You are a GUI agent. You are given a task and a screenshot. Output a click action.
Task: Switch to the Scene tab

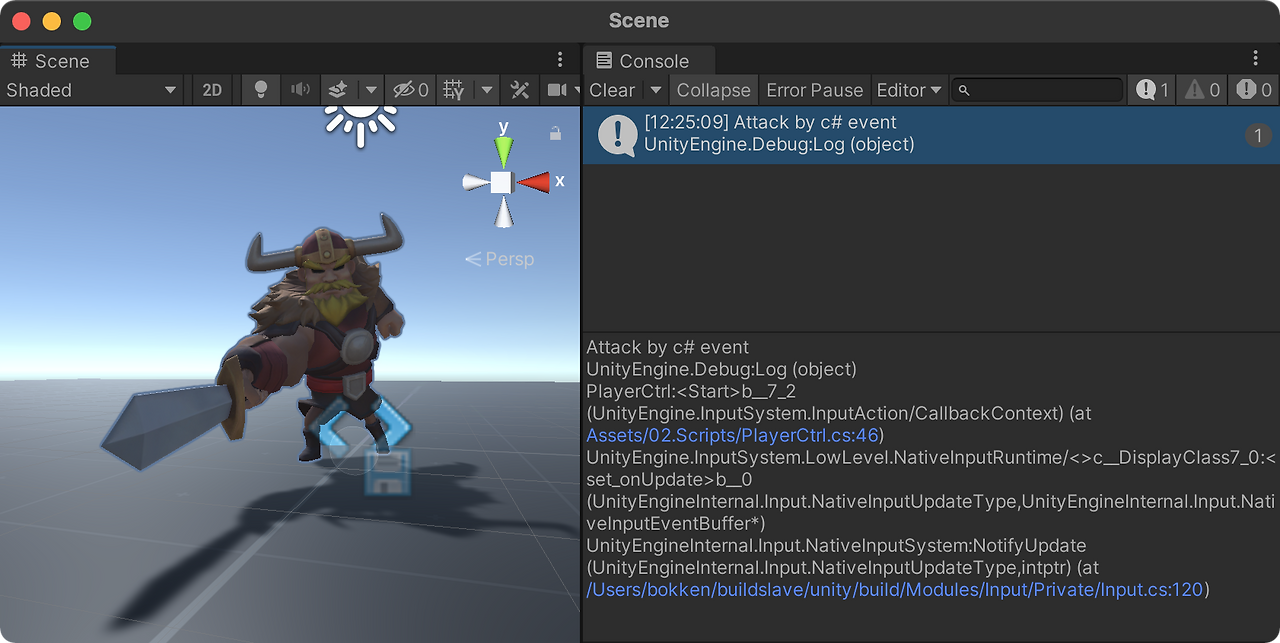pos(58,61)
